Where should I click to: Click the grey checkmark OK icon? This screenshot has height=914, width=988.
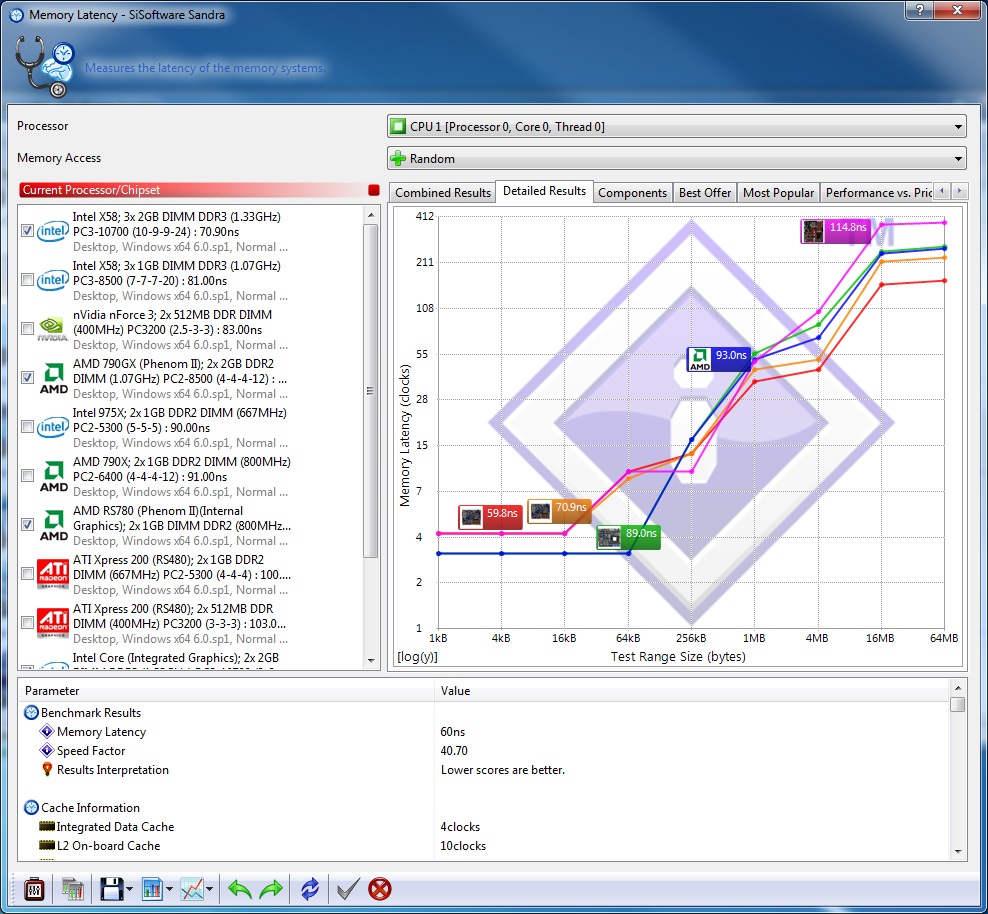tap(348, 889)
